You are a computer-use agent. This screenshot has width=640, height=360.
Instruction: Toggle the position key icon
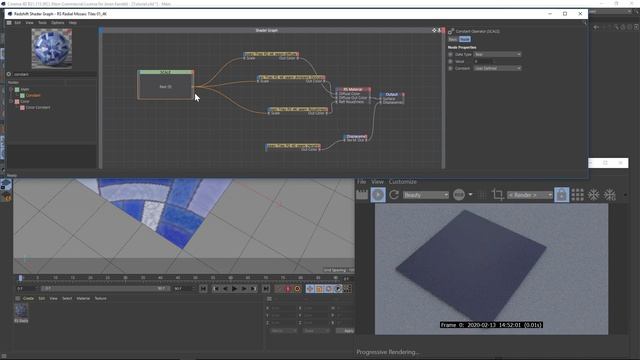coord(310,289)
